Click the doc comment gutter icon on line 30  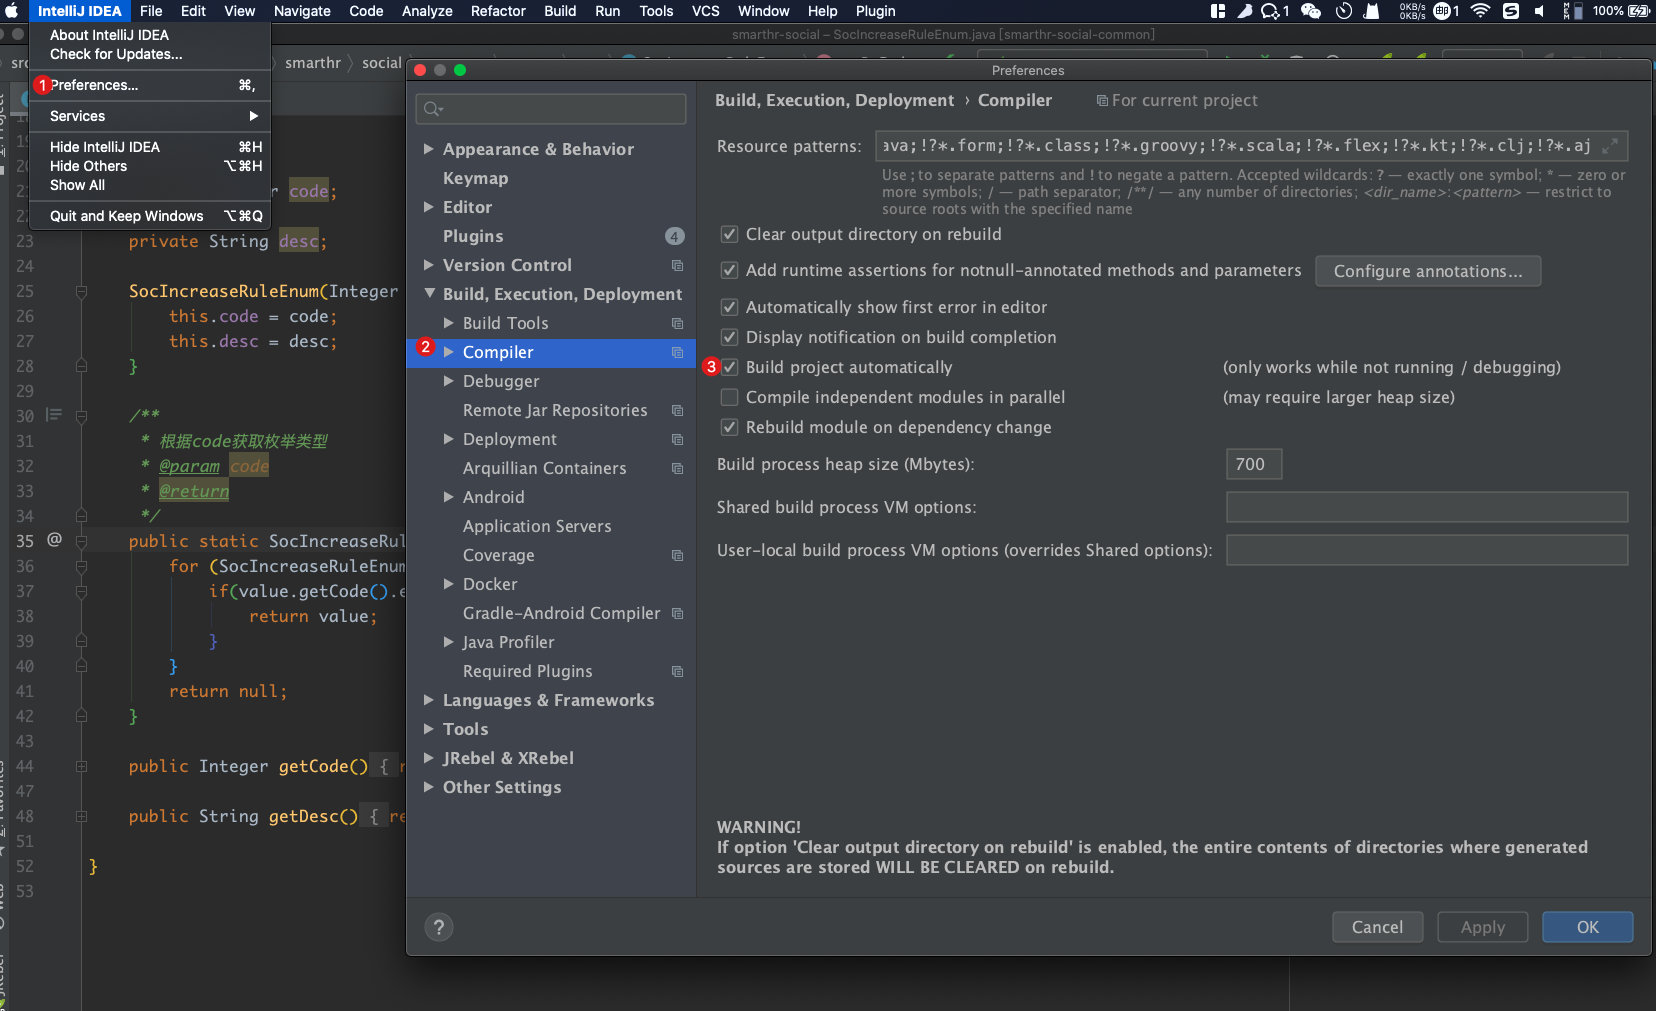coord(54,414)
